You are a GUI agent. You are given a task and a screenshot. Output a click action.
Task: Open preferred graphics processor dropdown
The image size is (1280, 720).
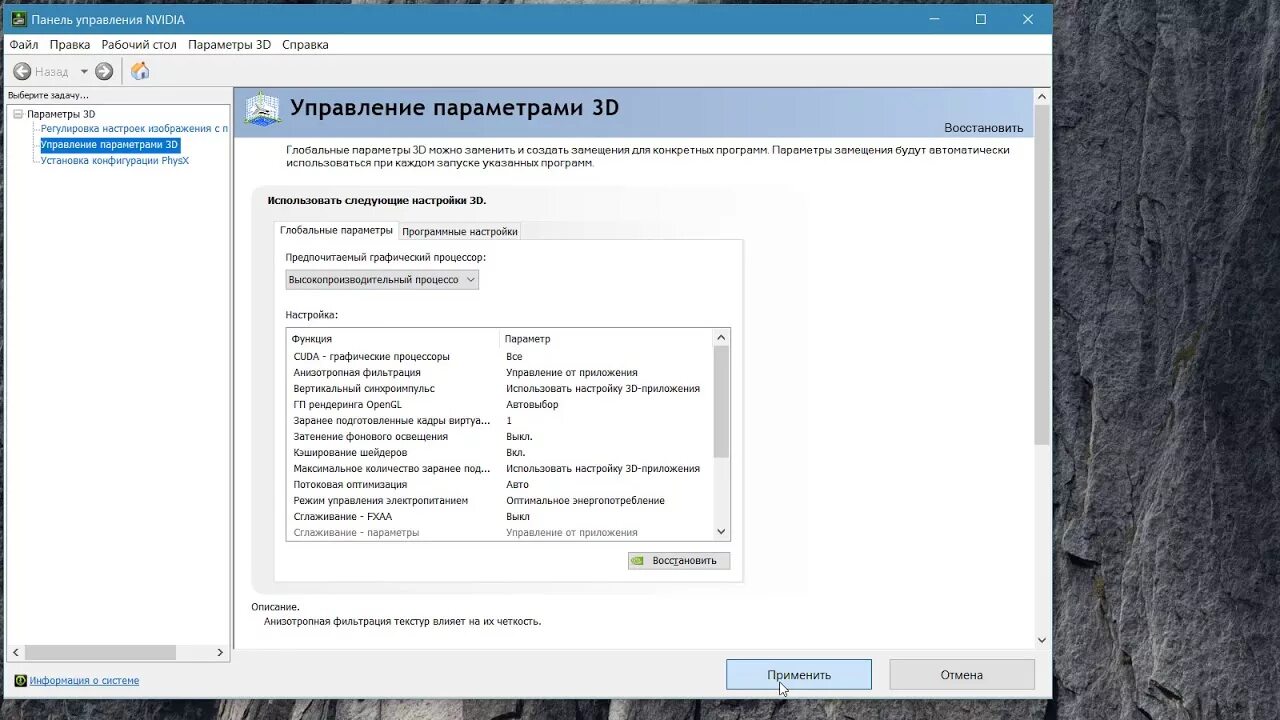click(x=382, y=280)
